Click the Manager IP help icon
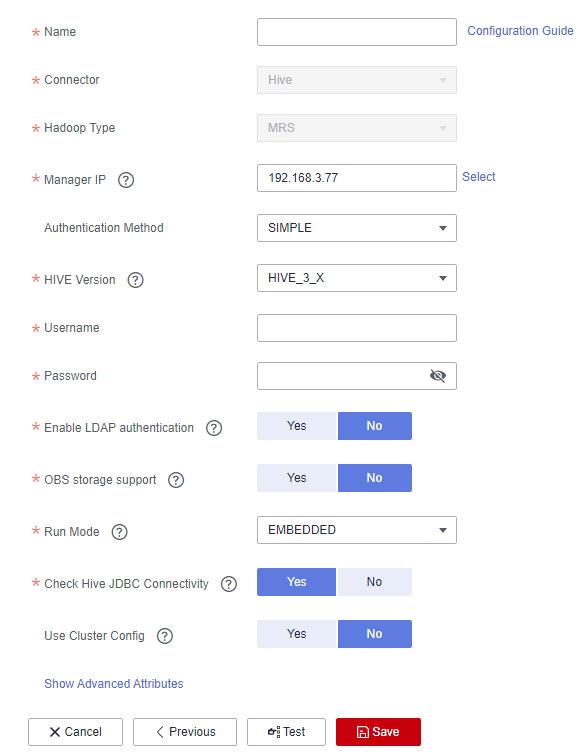The height and width of the screenshot is (754, 580). coord(126,180)
